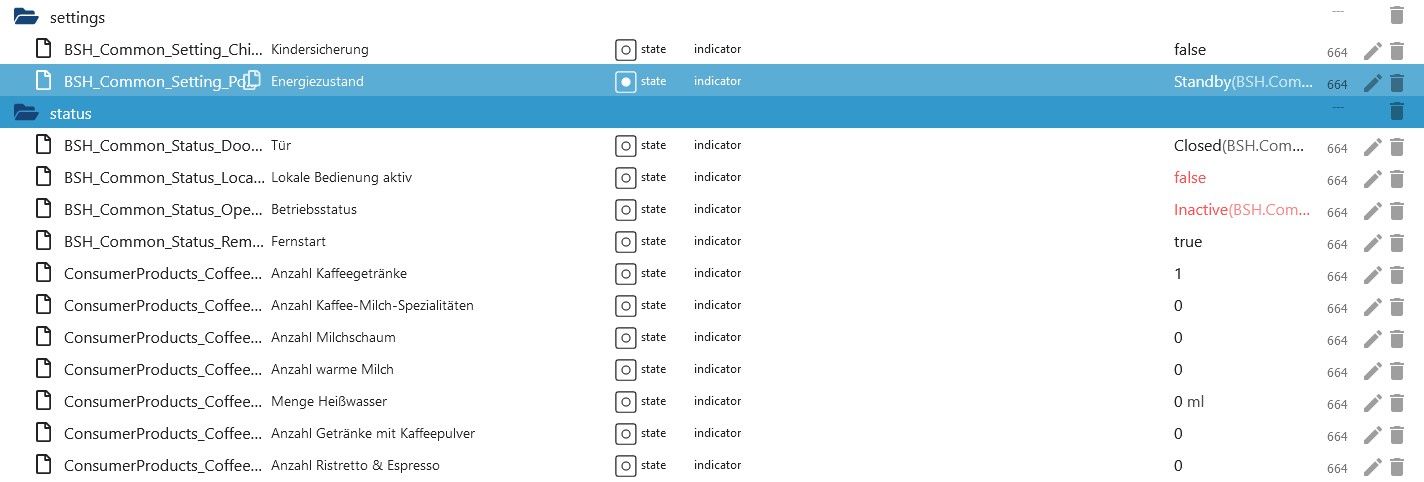Click the Standby value of Energiezustand

[1202, 81]
